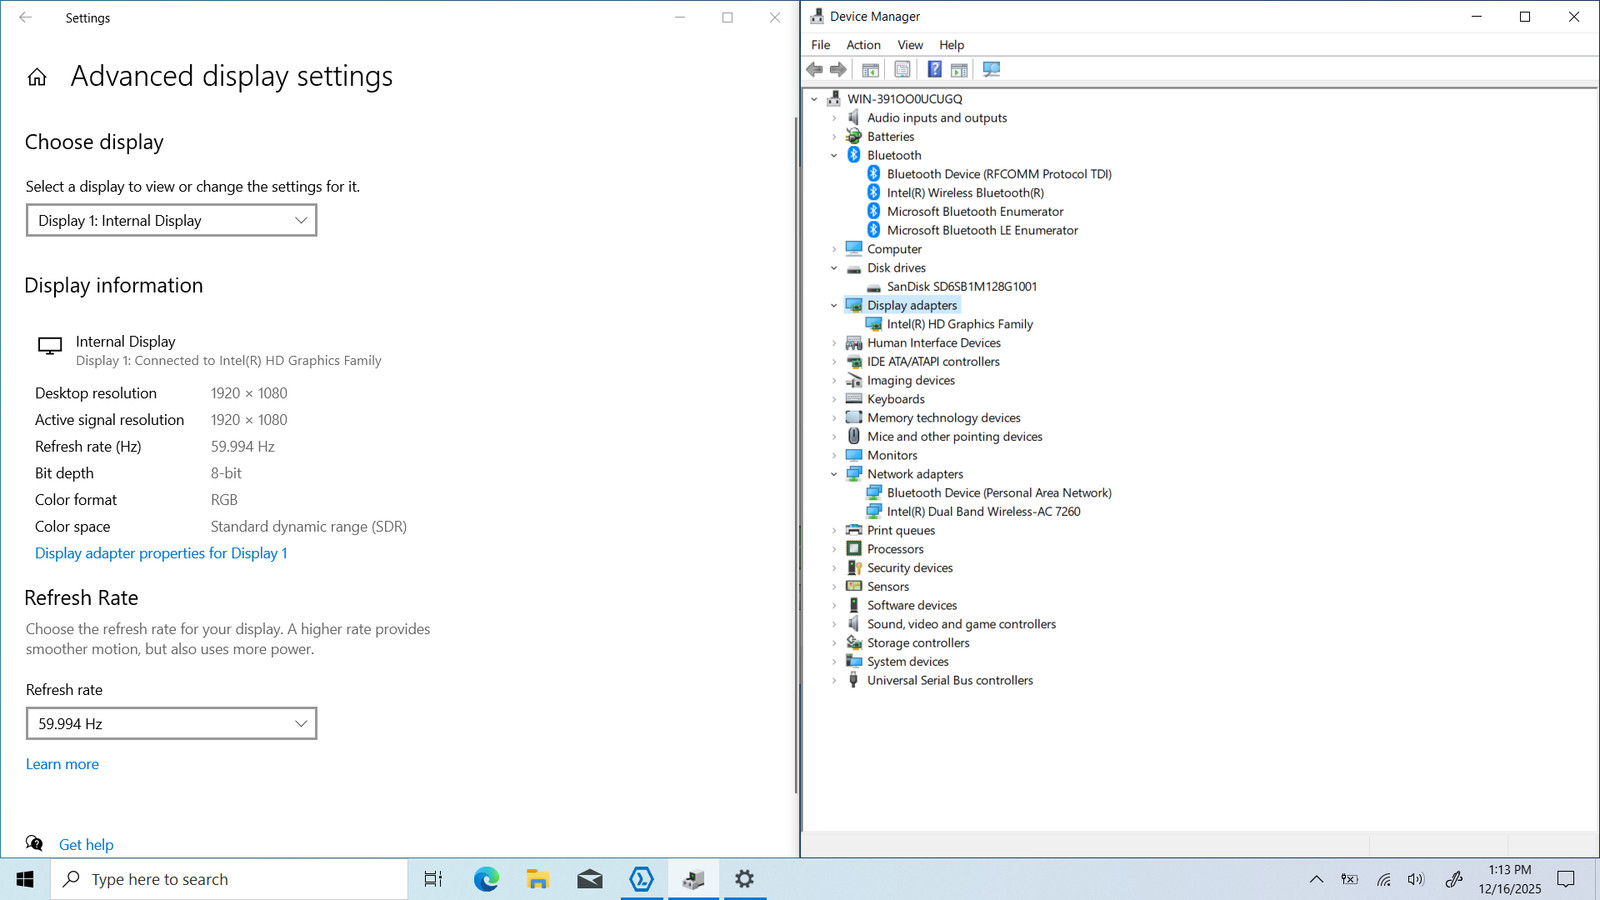Select the Processors category icon
The image size is (1600, 900).
pyautogui.click(x=854, y=549)
